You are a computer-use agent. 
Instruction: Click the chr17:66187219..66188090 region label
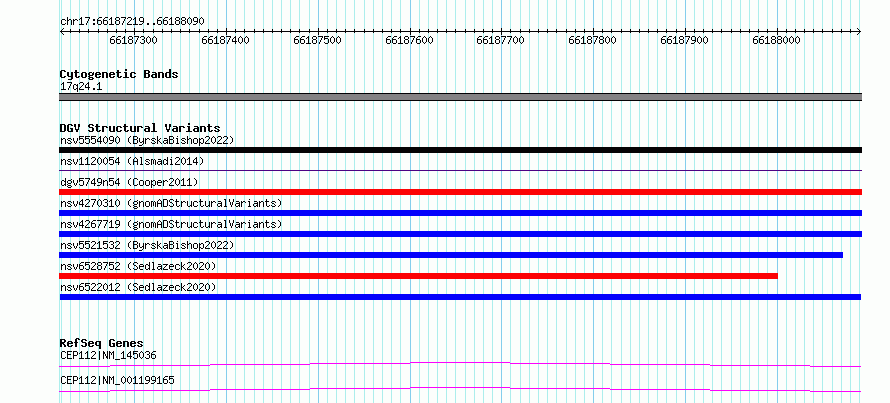[x=132, y=22]
